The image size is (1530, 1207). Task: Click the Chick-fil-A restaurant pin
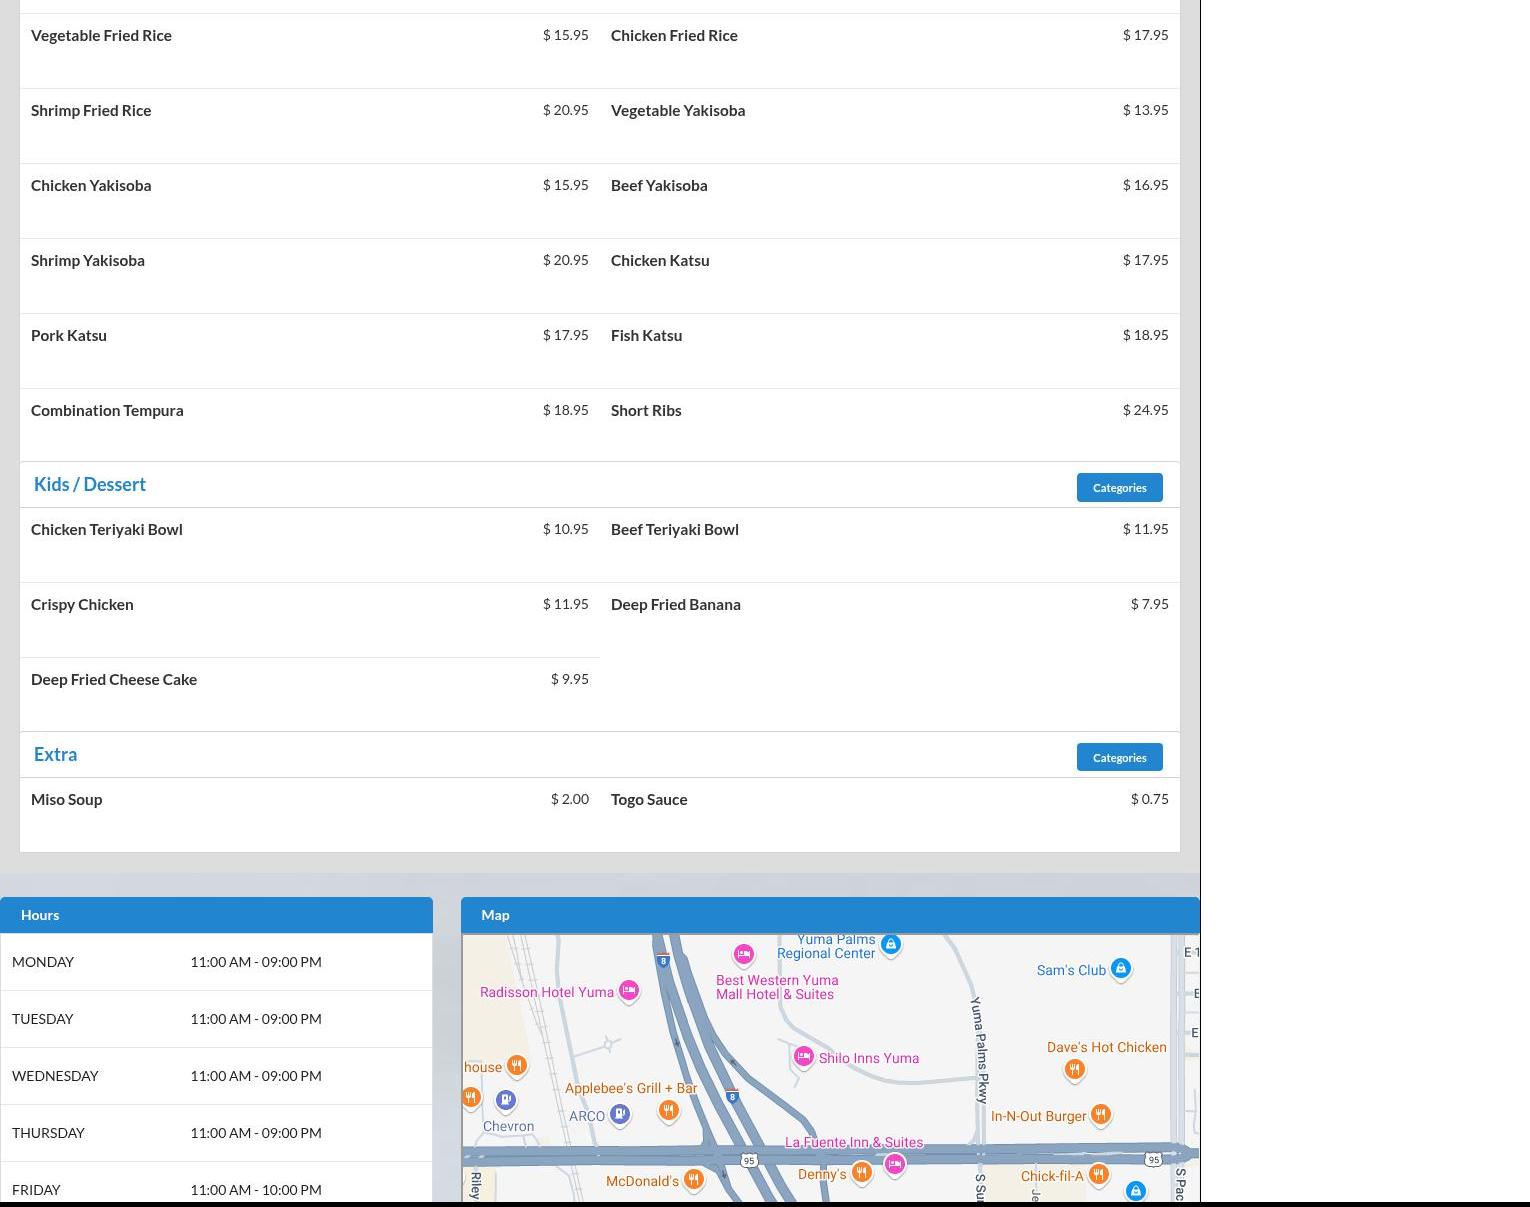pyautogui.click(x=1098, y=1174)
